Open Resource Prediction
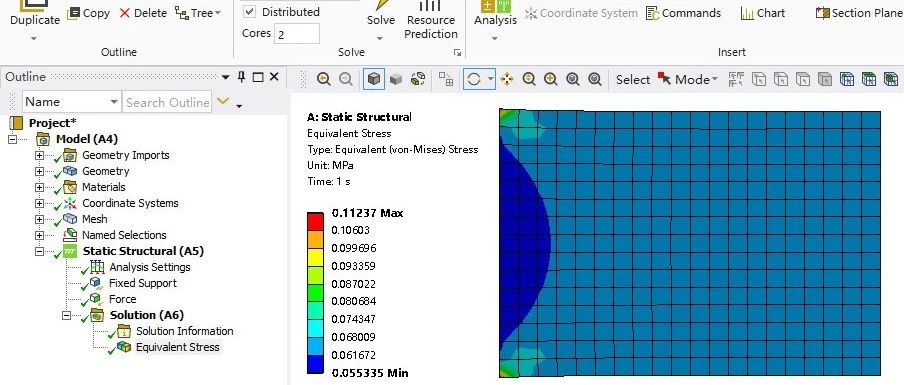Image resolution: width=904 pixels, height=385 pixels. tap(430, 20)
